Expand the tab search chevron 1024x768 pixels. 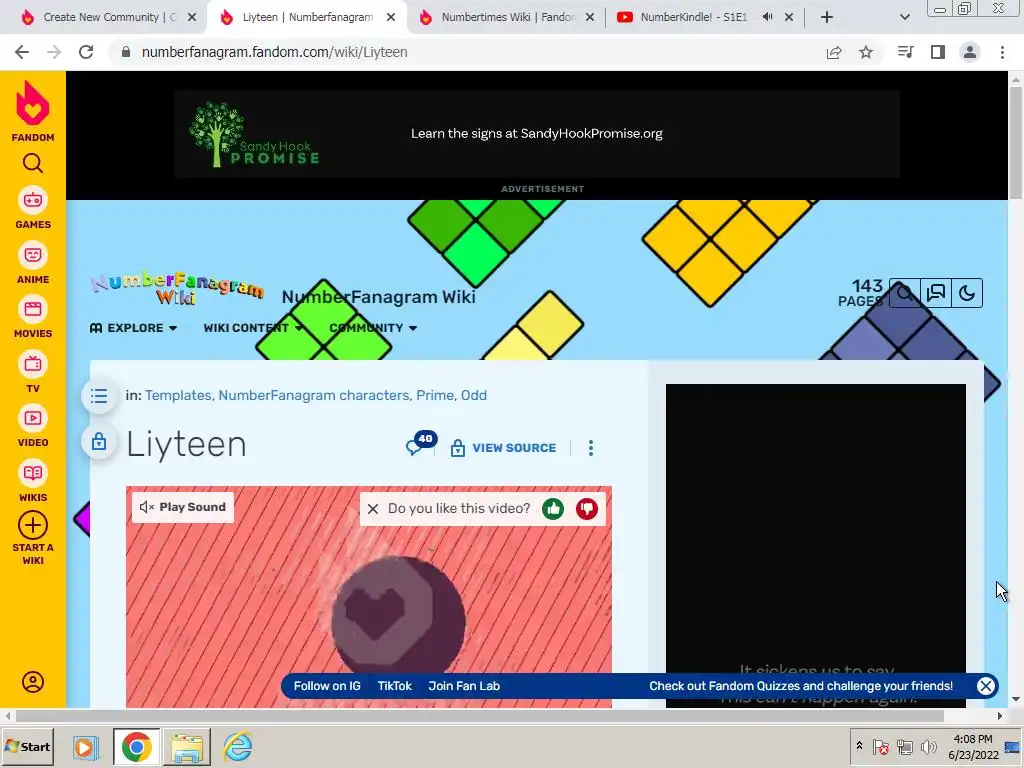point(904,17)
